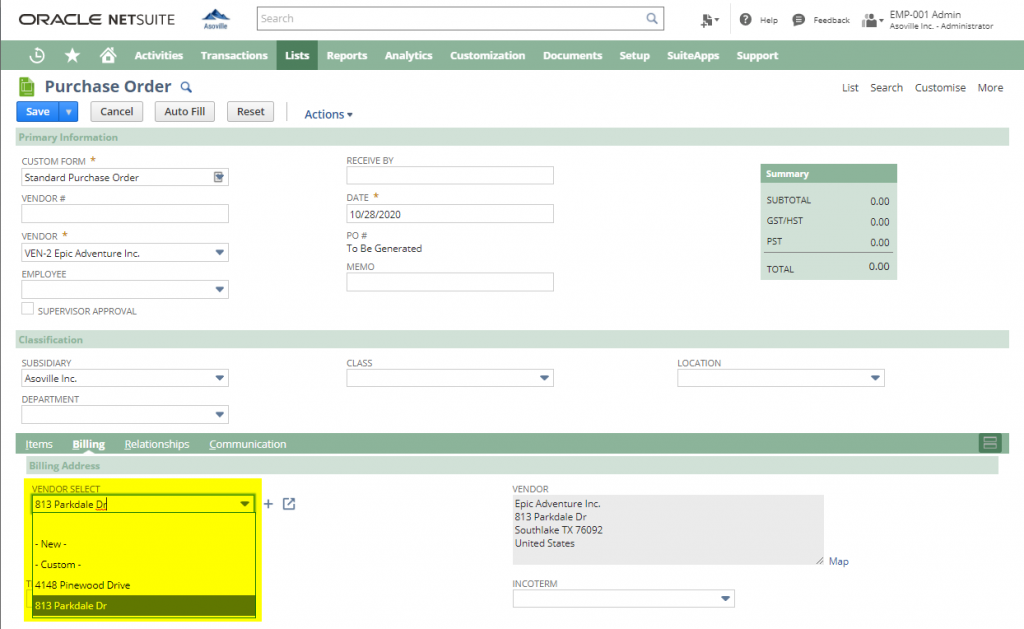The height and width of the screenshot is (629, 1024).
Task: Click the Memo input field
Action: 450,282
